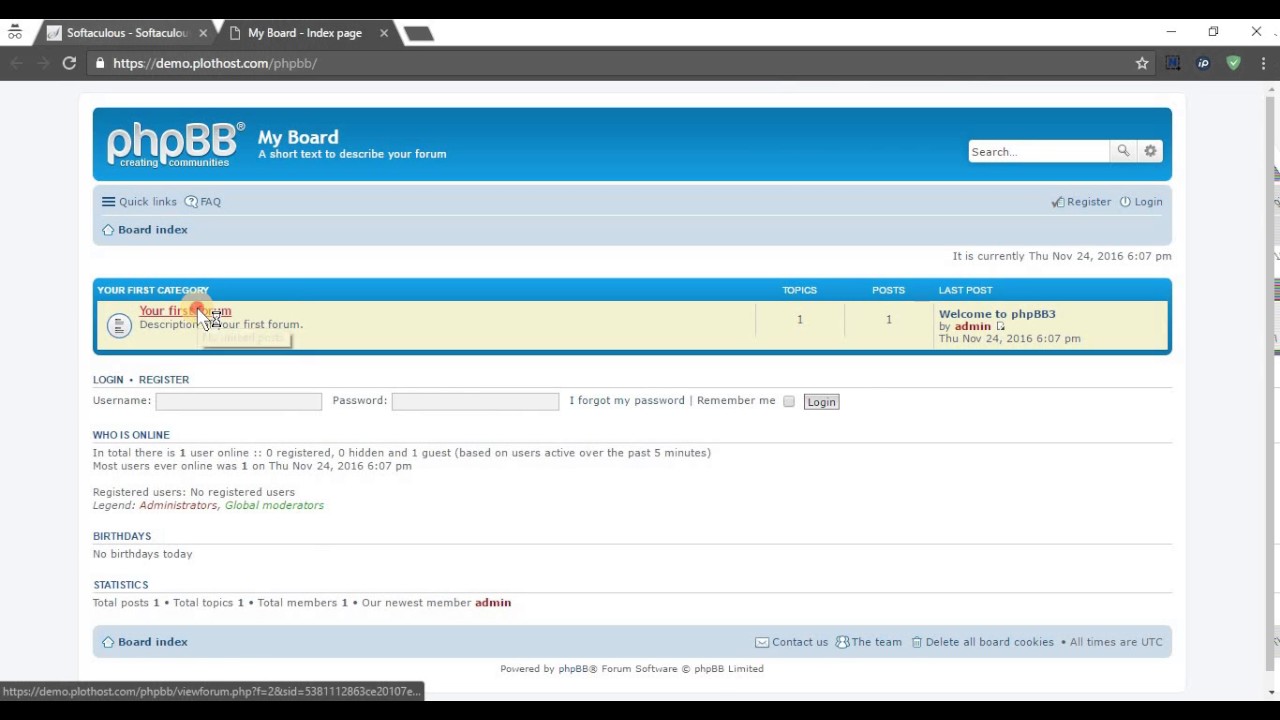
Task: Bookmark this page with the star icon
Action: click(x=1142, y=63)
